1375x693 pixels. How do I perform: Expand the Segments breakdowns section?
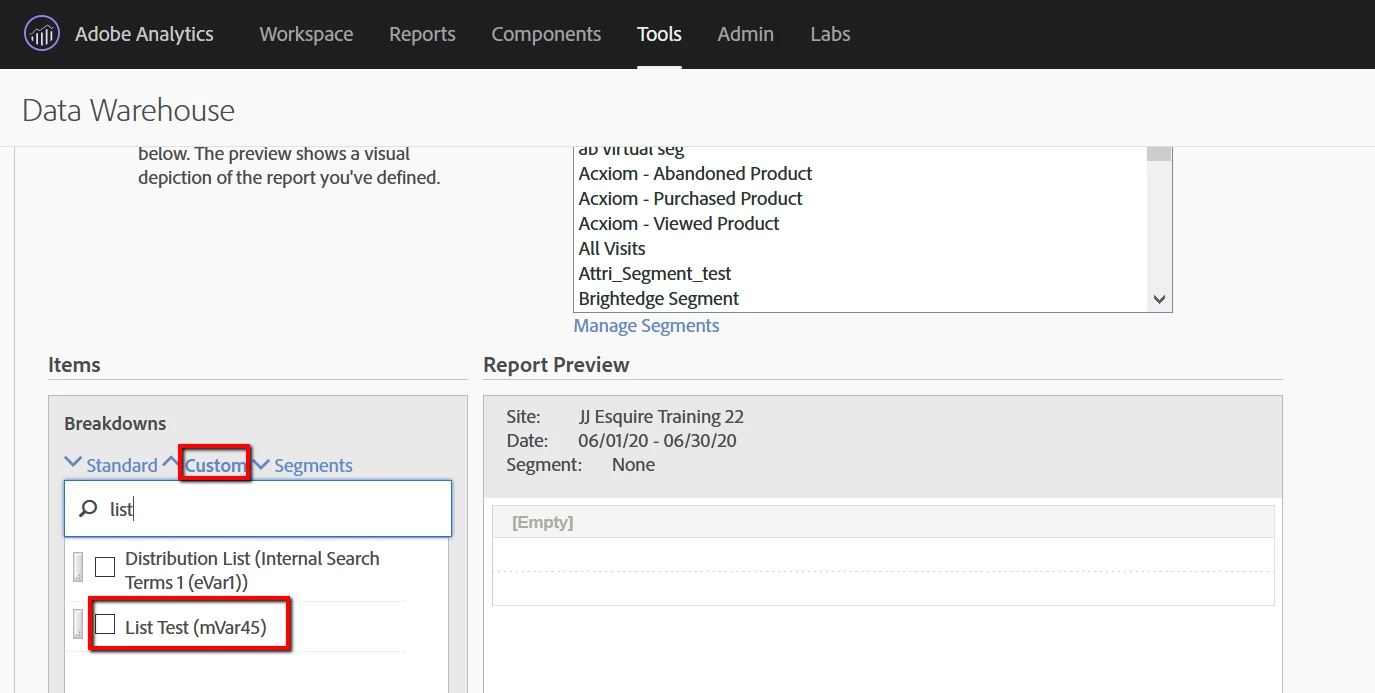302,465
